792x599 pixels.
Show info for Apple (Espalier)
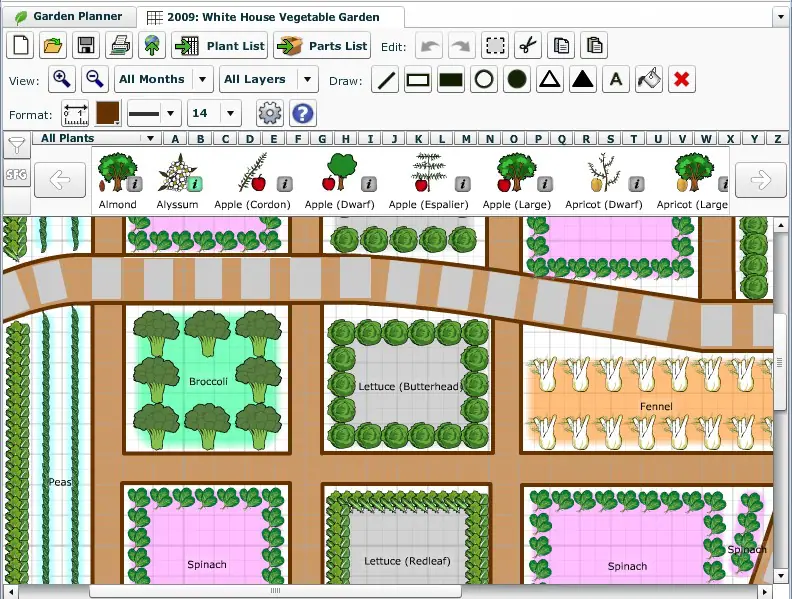(462, 184)
